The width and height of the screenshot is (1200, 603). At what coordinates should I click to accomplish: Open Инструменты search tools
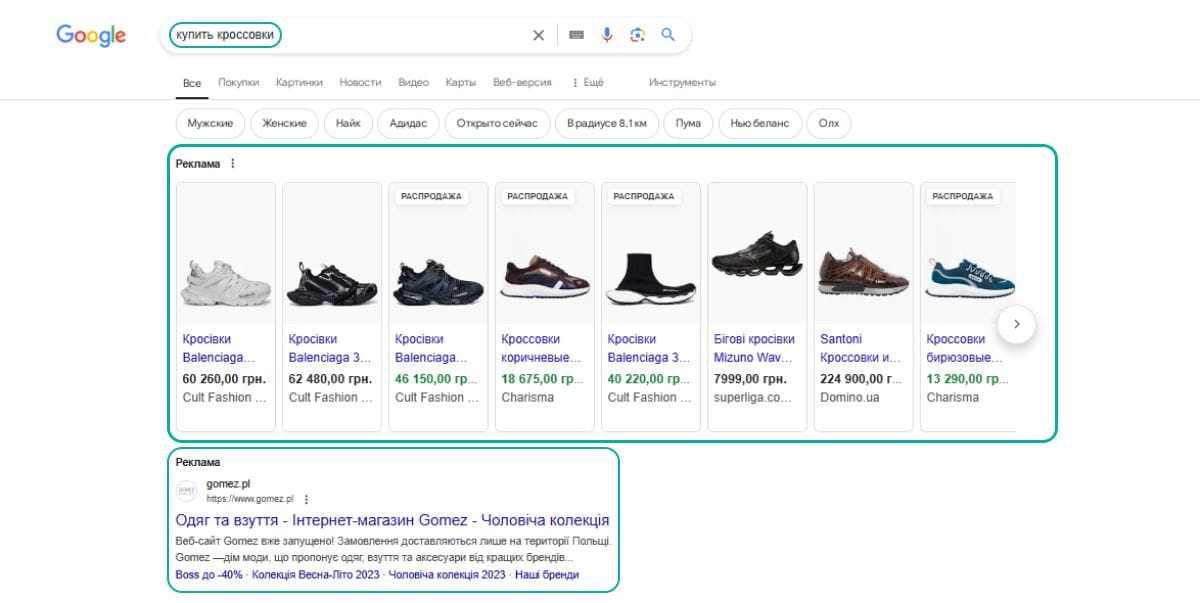[682, 83]
